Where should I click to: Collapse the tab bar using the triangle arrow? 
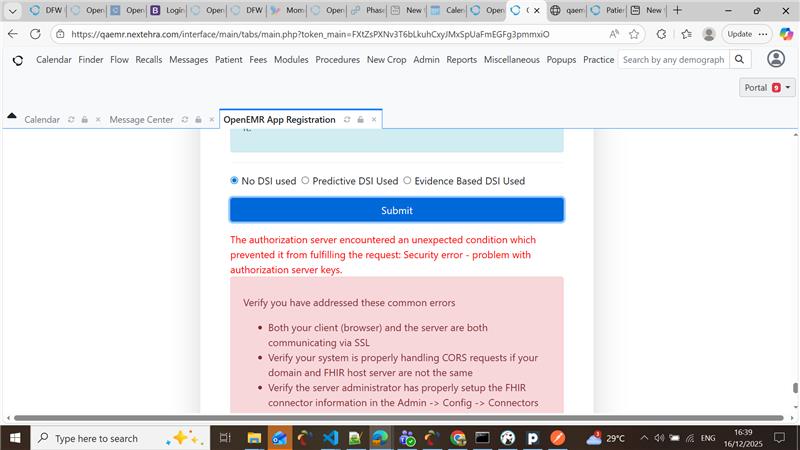[12, 117]
